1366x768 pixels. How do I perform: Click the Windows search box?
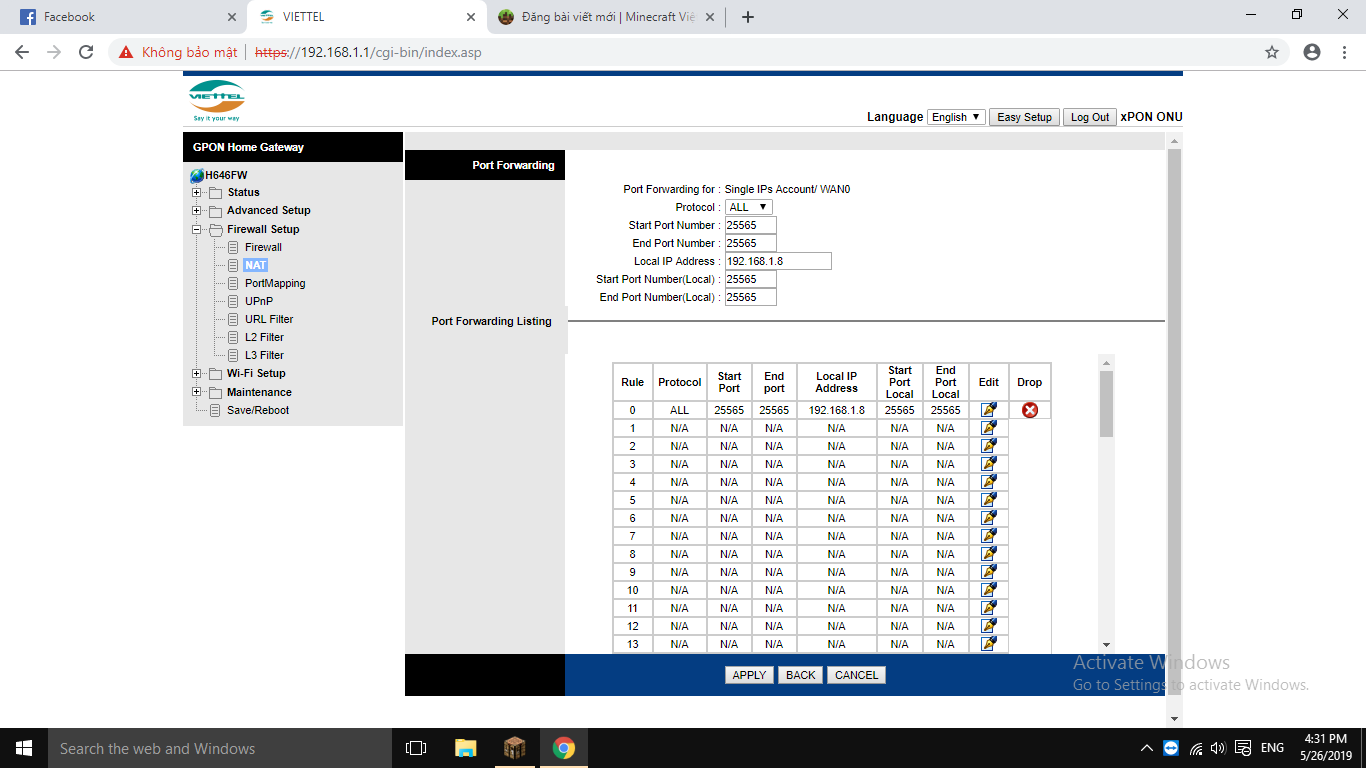tap(220, 748)
